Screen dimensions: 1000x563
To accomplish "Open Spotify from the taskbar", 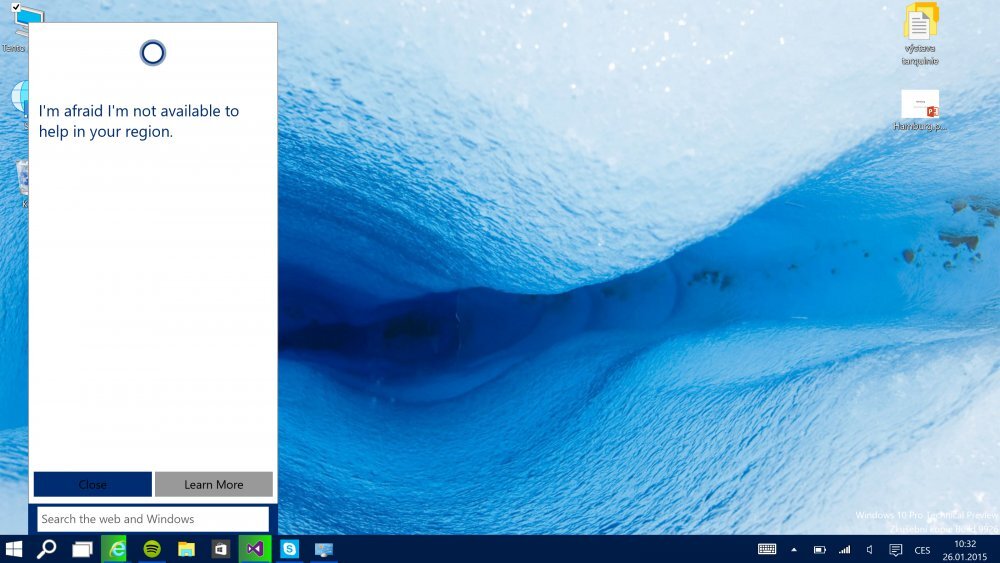I will coord(152,549).
